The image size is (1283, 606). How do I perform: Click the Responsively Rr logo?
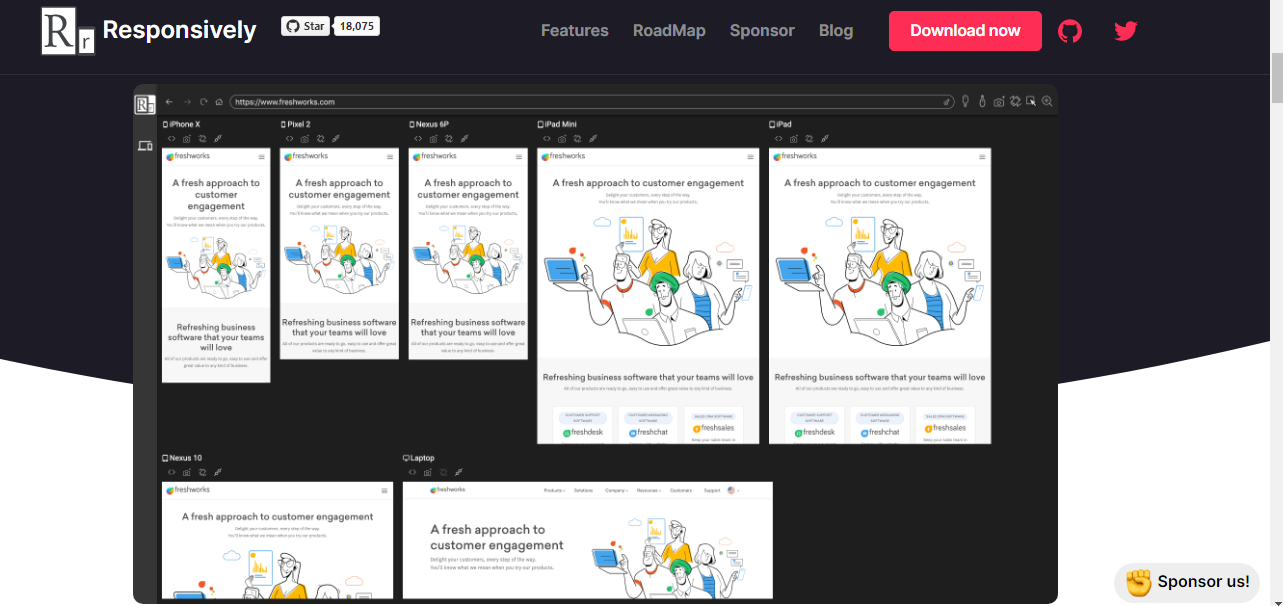[x=68, y=31]
